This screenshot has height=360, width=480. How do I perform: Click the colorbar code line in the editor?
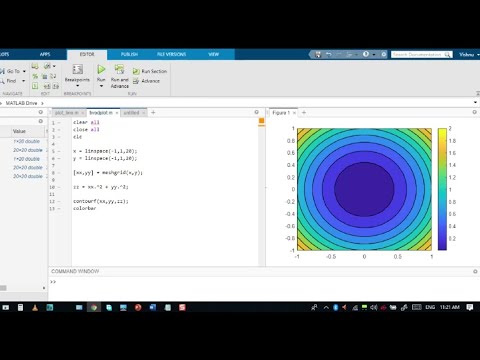(x=85, y=208)
